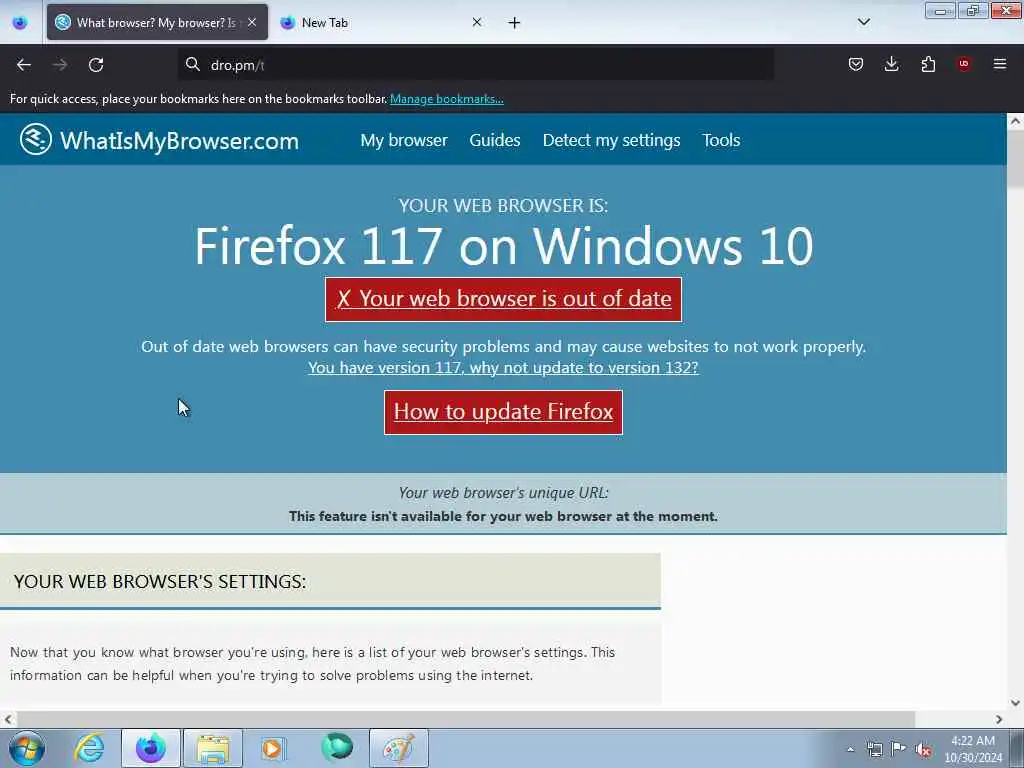Show hidden tray icons arrow
The width and height of the screenshot is (1024, 768).
tap(850, 749)
